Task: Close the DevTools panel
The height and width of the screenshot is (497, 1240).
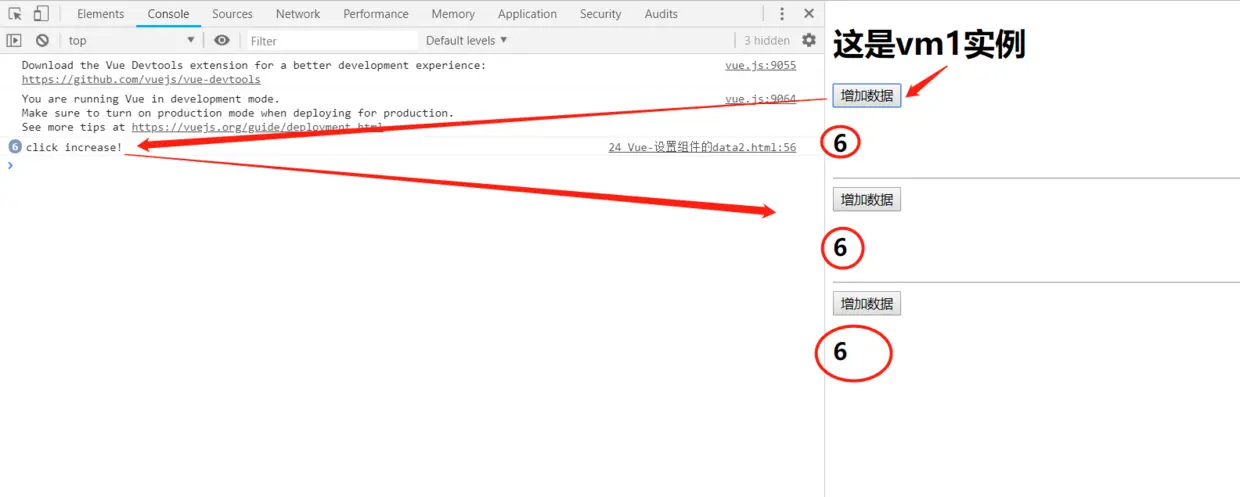Action: click(x=809, y=14)
